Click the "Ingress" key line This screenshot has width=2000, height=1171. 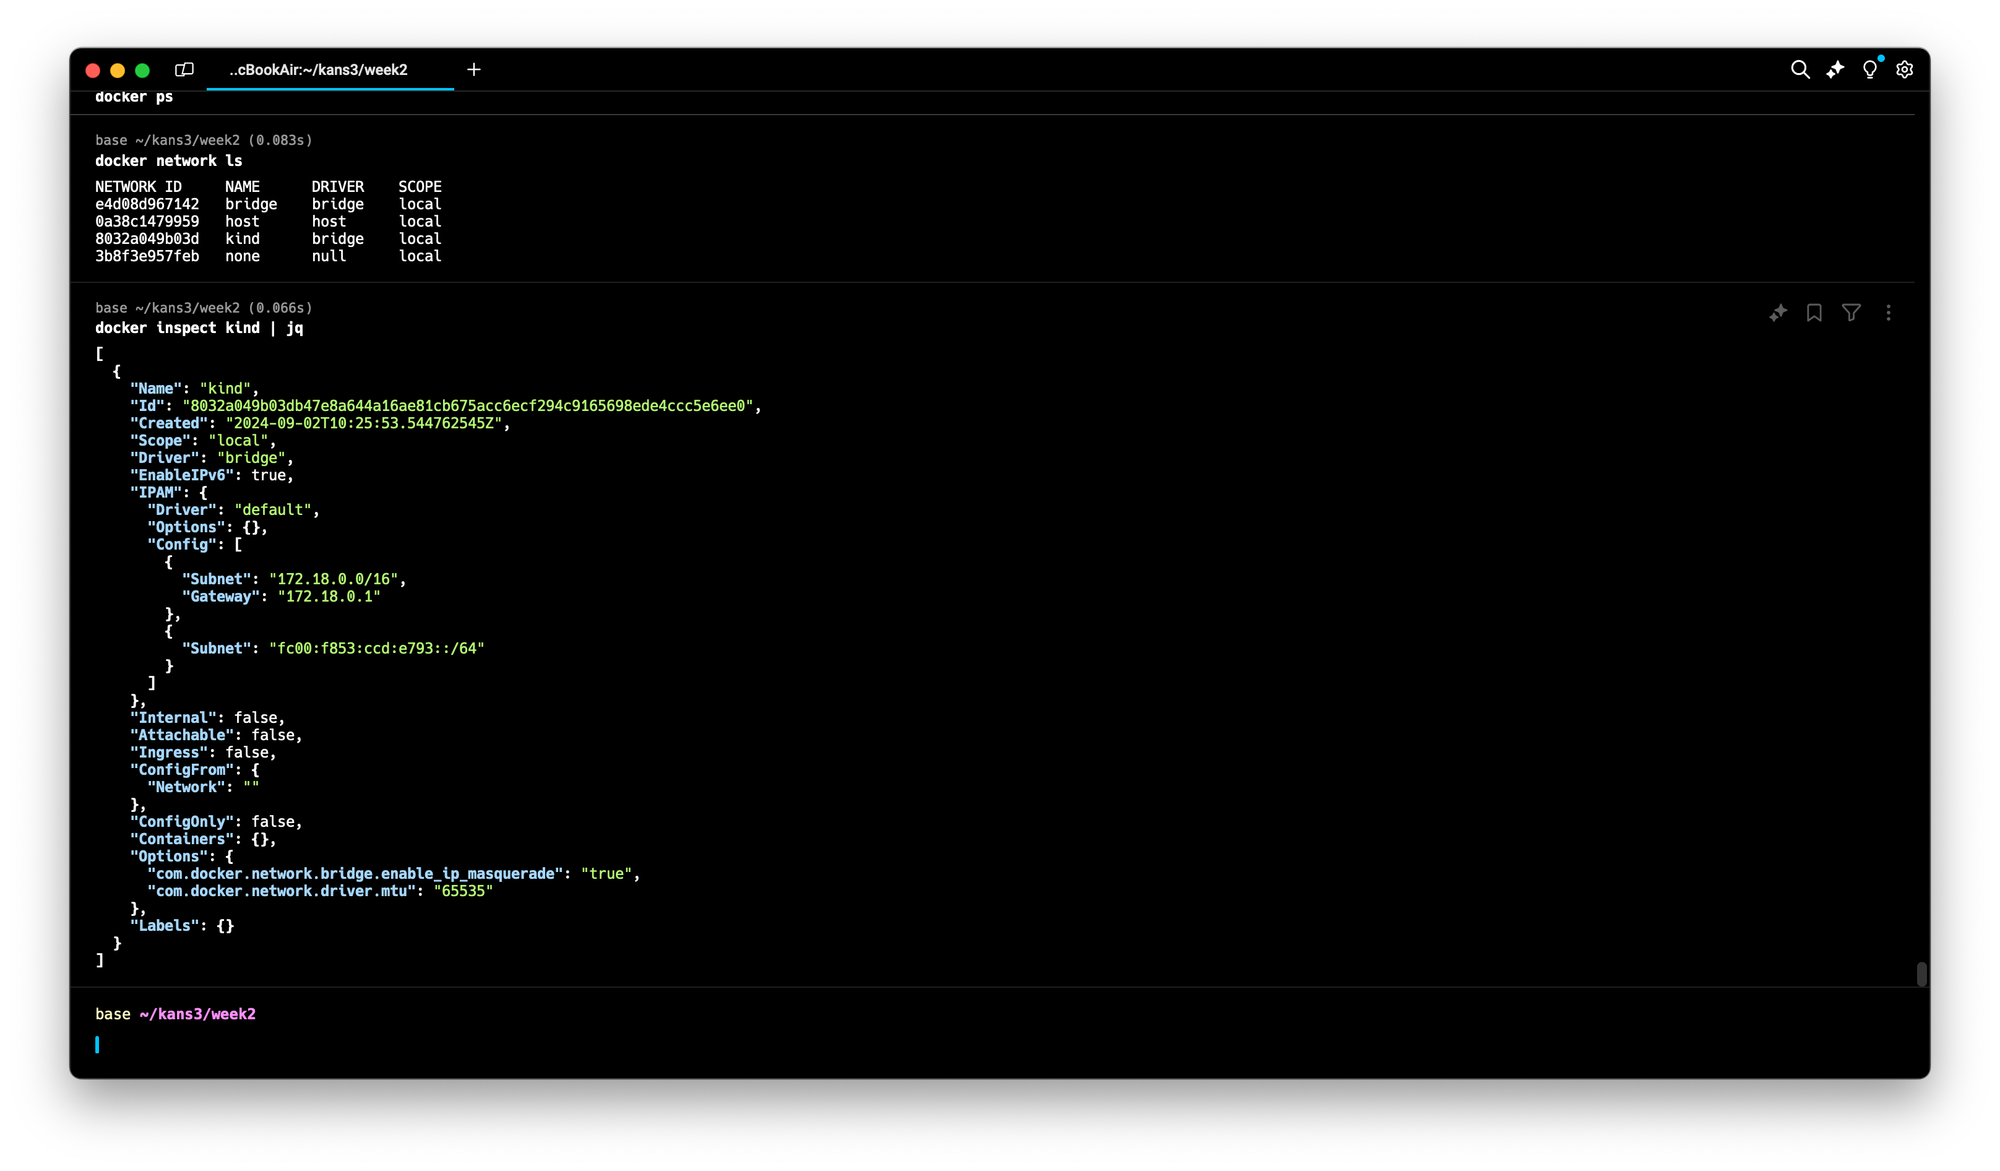click(x=203, y=752)
